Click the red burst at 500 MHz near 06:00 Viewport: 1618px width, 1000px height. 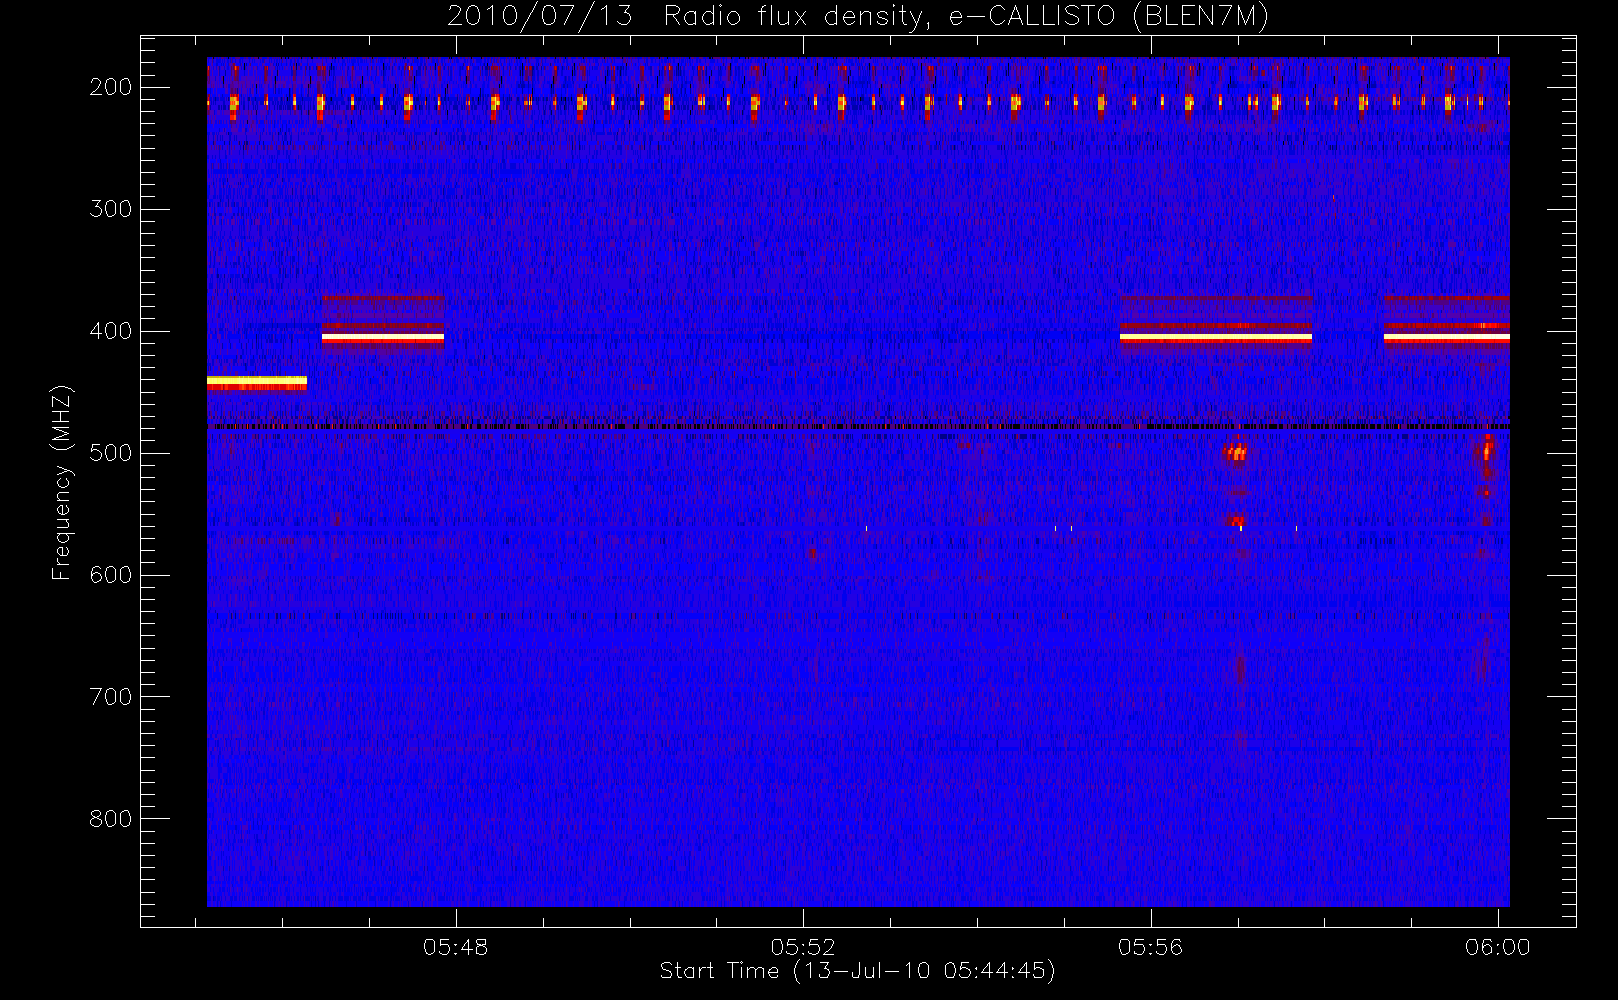1486,452
